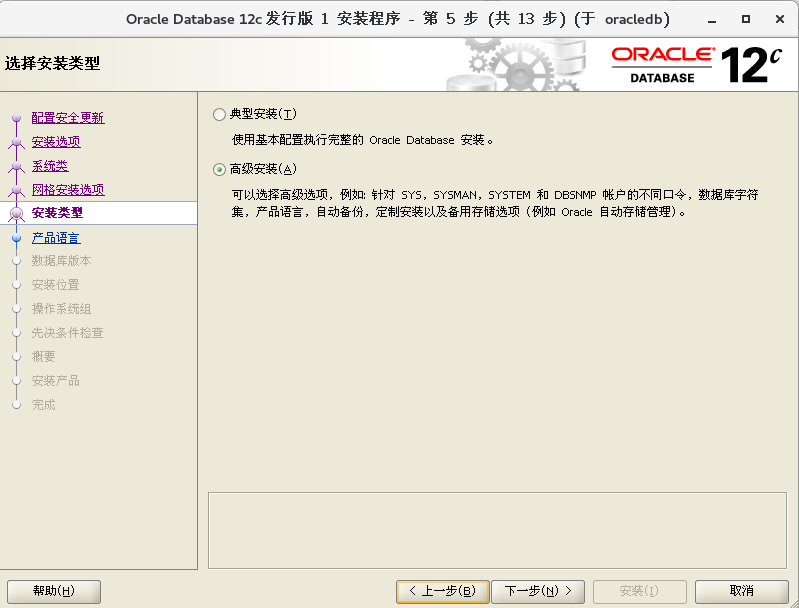Click the 操作系统组 step label

click(x=61, y=309)
